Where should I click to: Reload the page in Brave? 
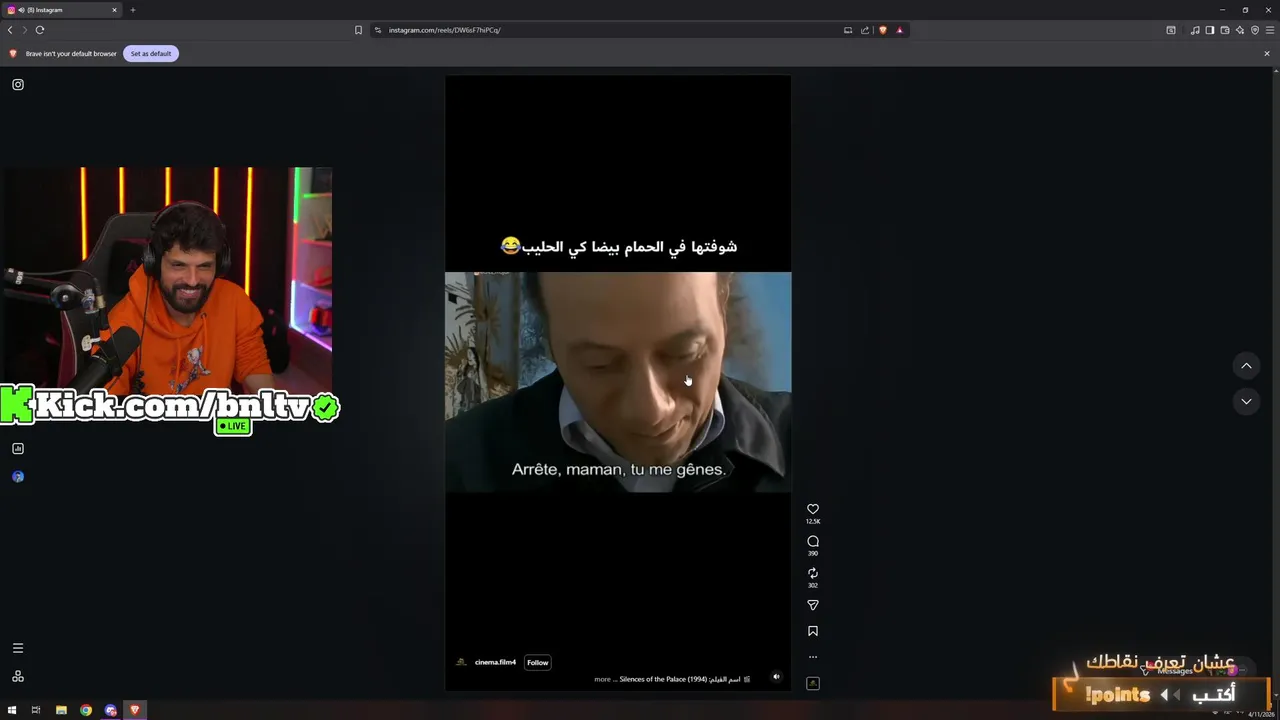[x=40, y=30]
